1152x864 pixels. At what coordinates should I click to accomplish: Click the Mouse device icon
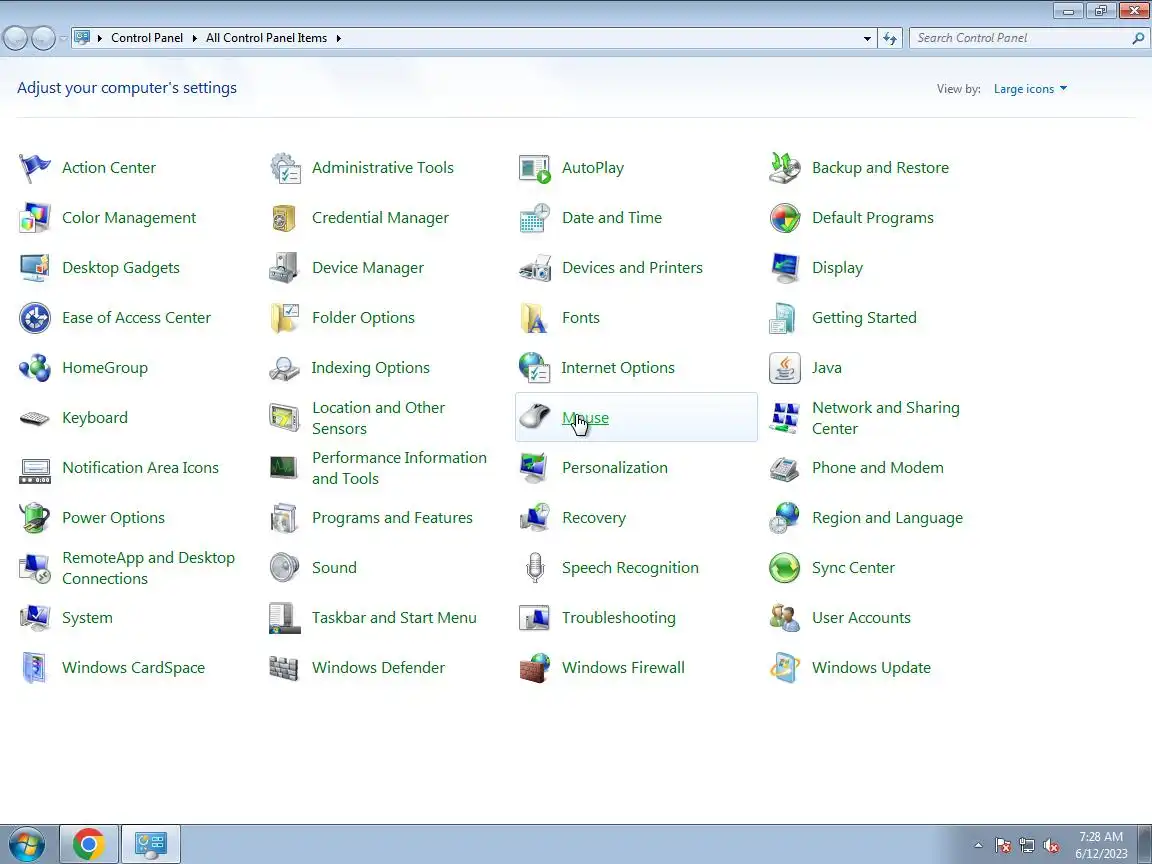[534, 417]
